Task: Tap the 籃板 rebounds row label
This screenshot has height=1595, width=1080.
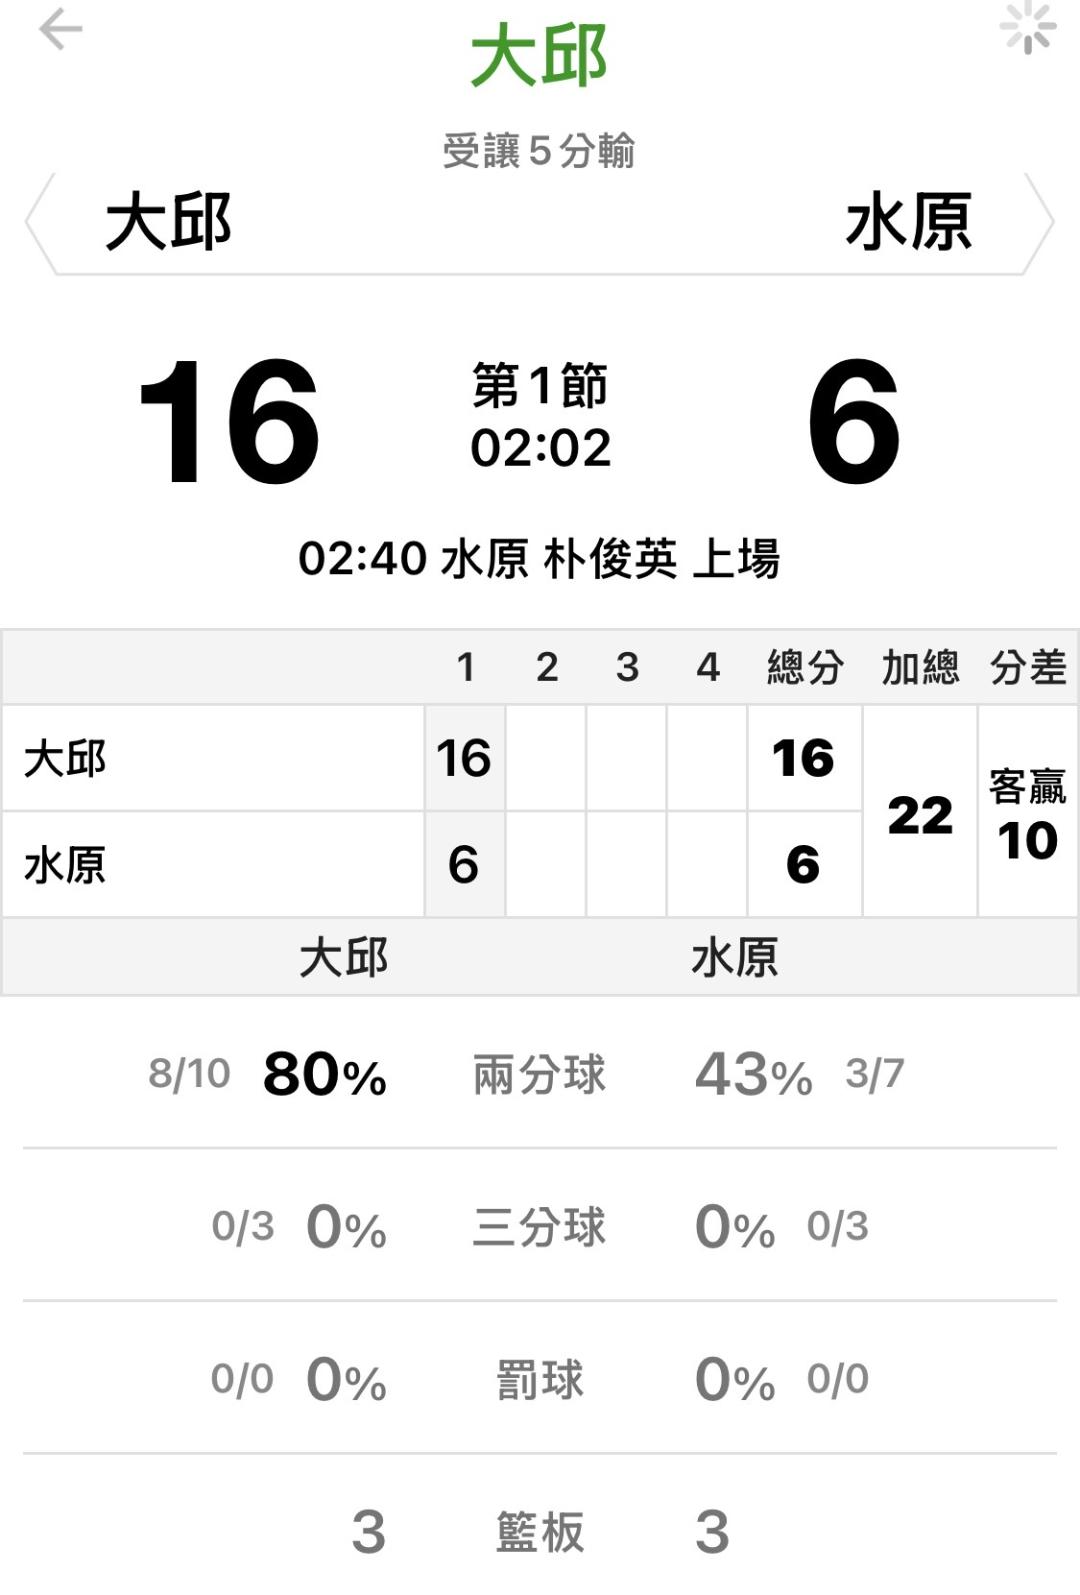Action: [539, 1532]
